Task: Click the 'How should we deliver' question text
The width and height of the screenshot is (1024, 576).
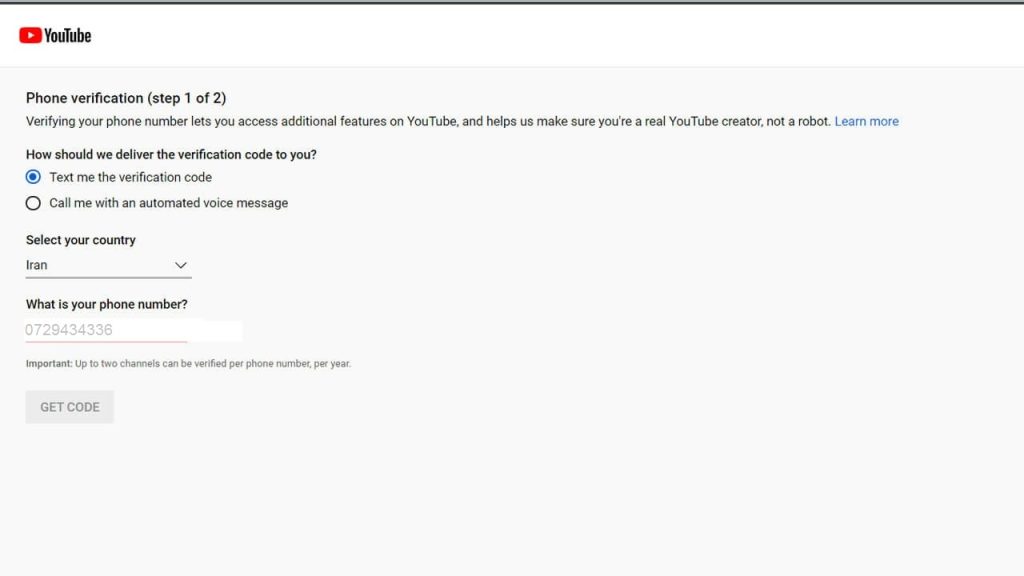Action: (x=171, y=154)
